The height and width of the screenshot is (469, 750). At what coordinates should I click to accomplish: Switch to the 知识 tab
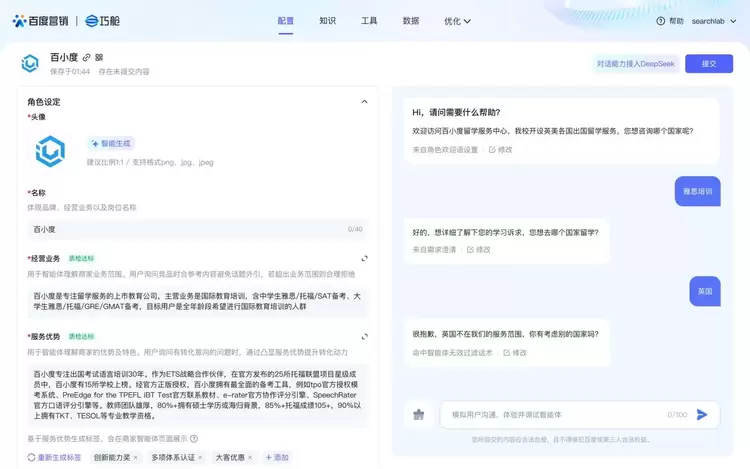tap(327, 20)
